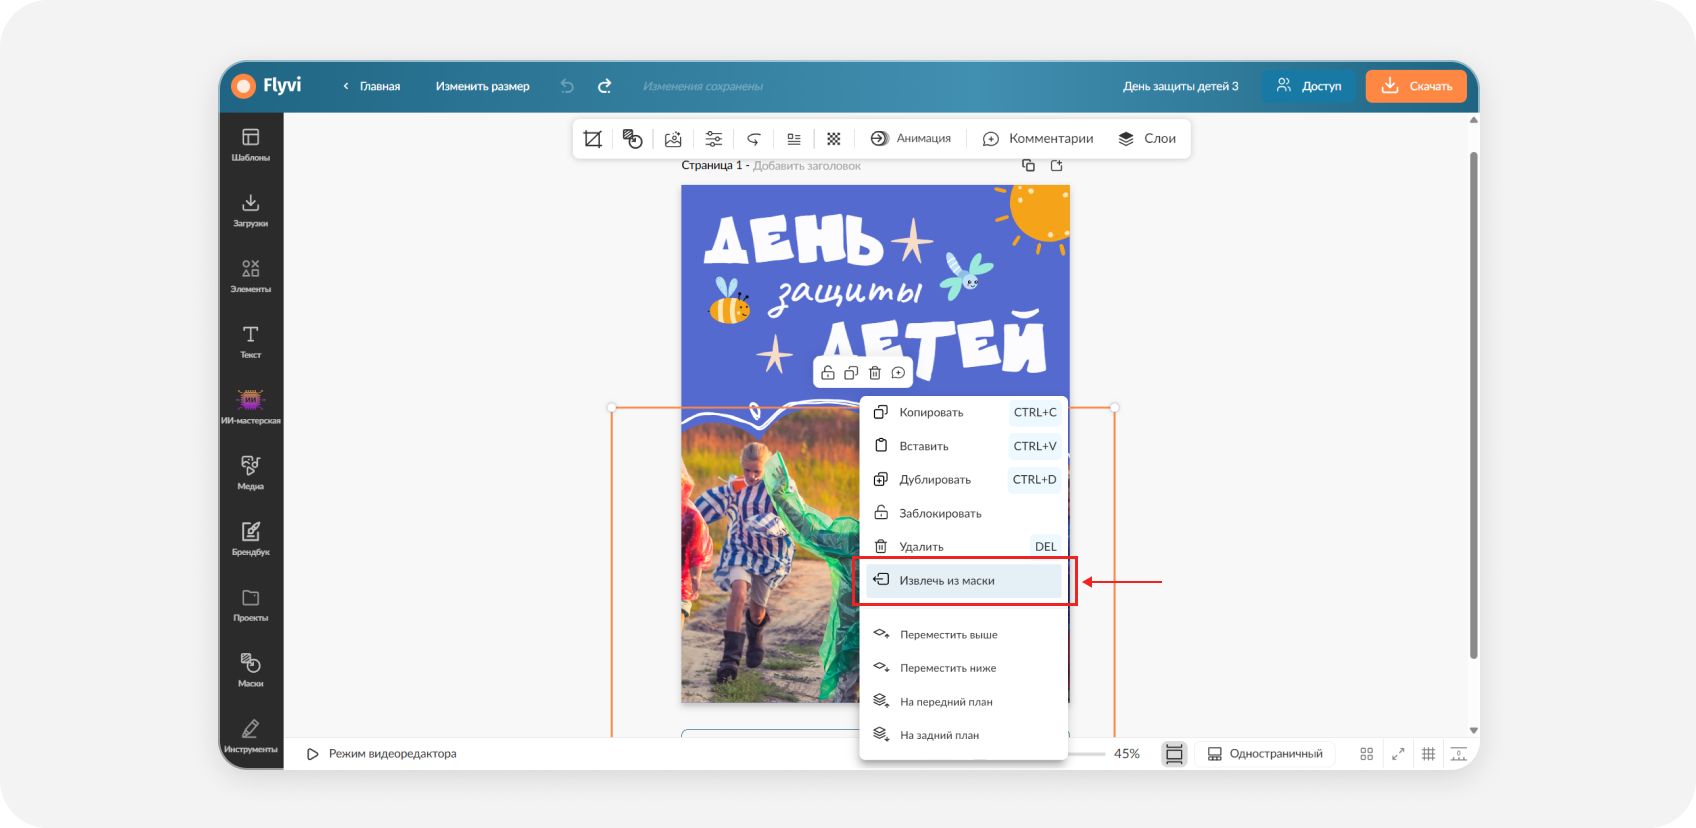Click the trash icon in floating element toolbar
The image size is (1696, 828).
point(875,373)
